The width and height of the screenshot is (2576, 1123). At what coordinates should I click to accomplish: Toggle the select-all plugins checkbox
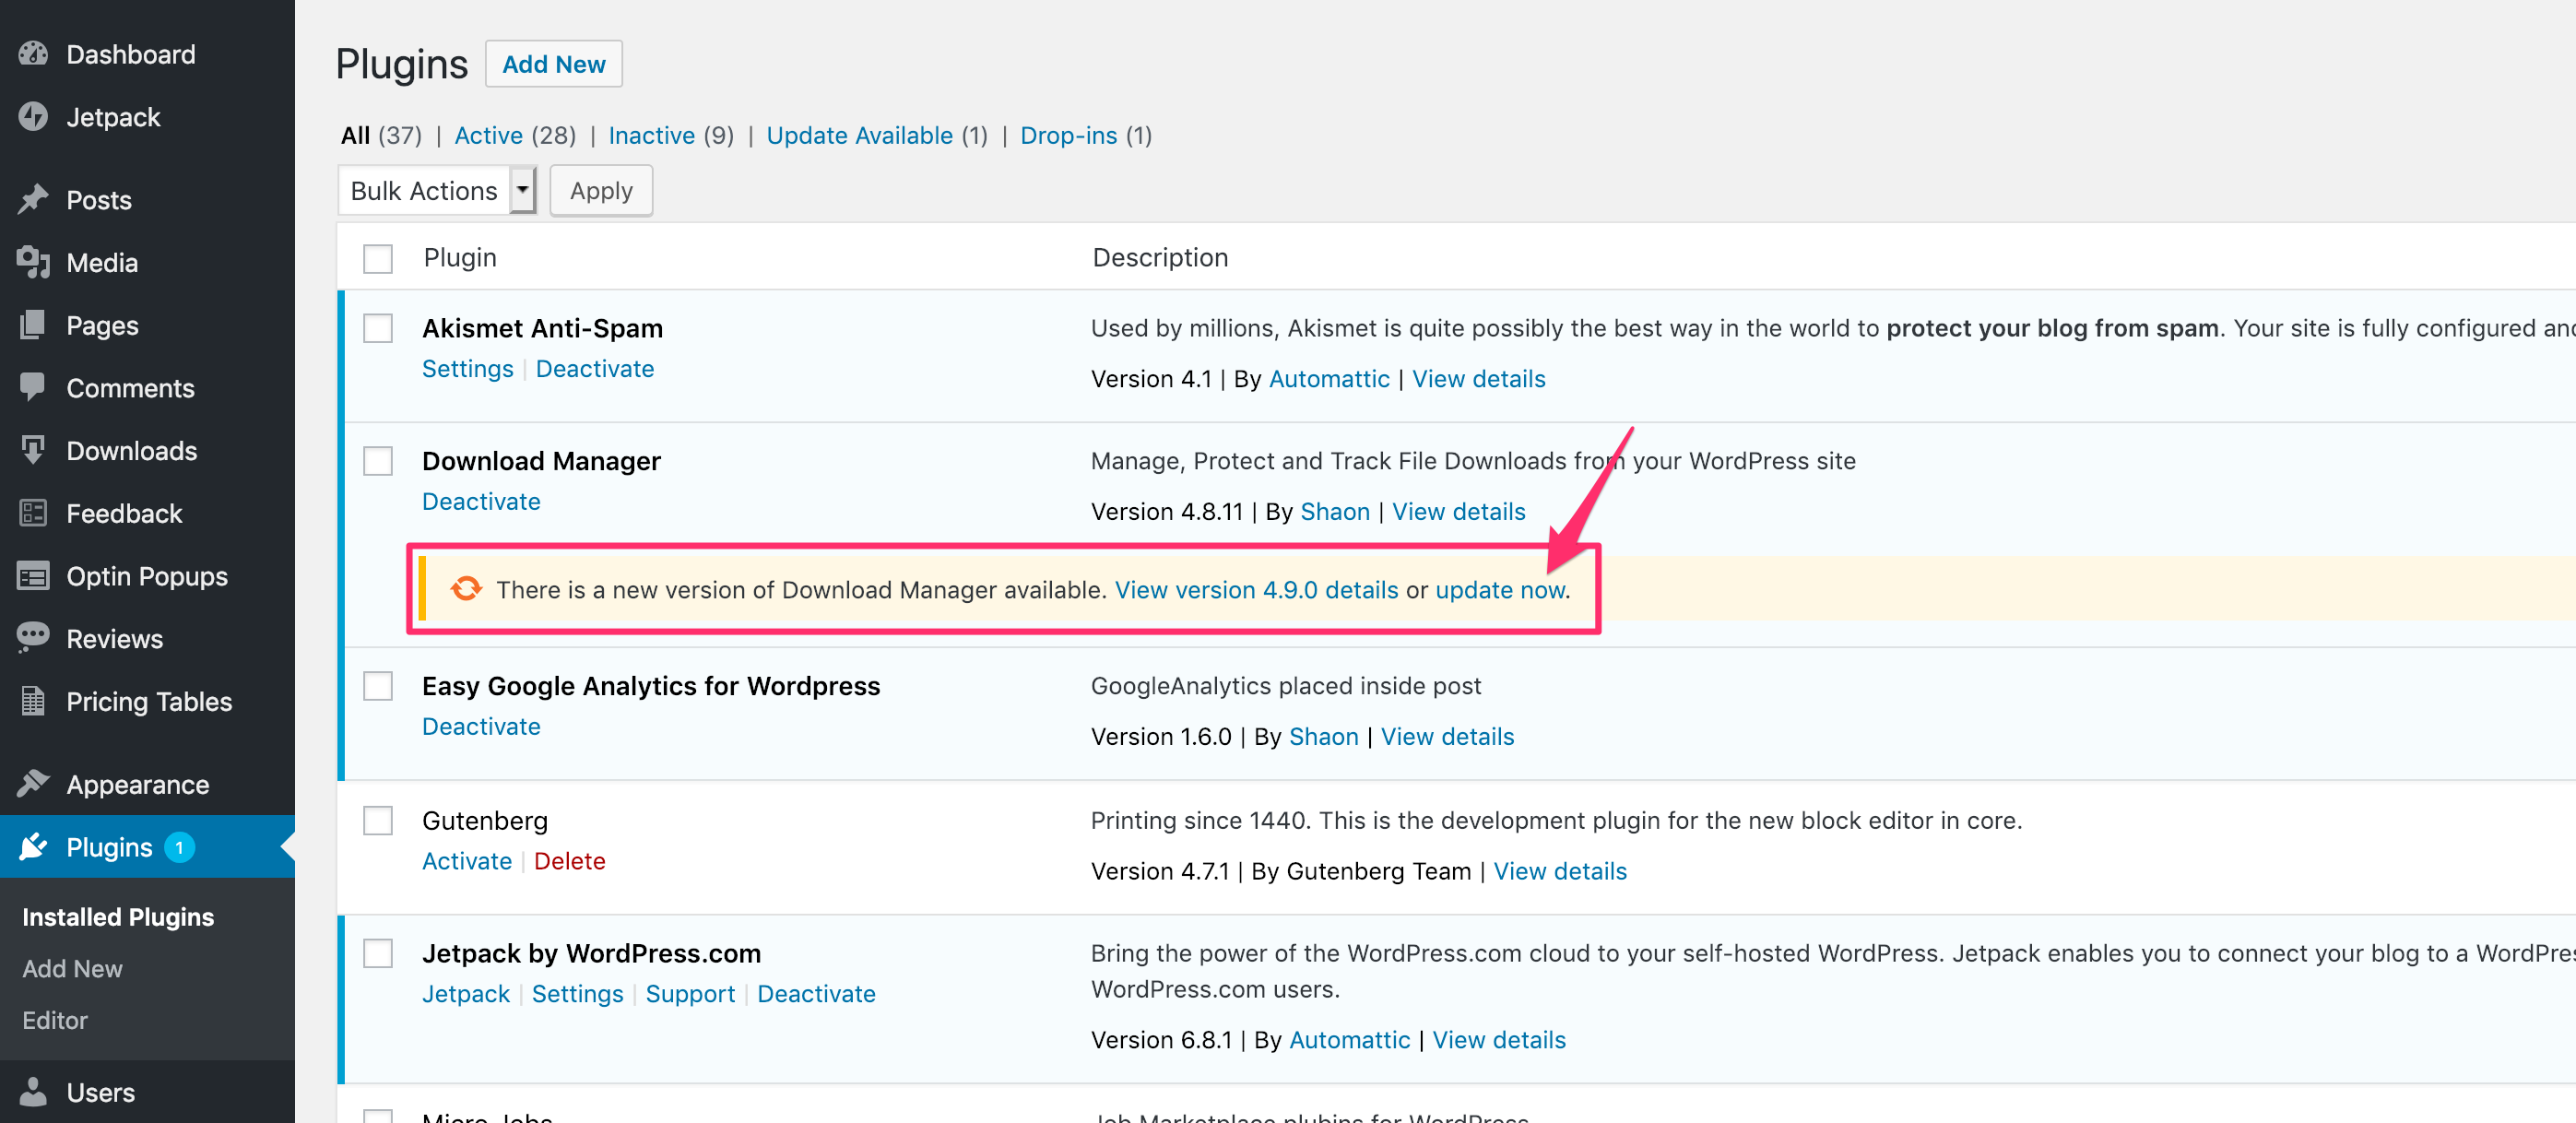point(378,258)
